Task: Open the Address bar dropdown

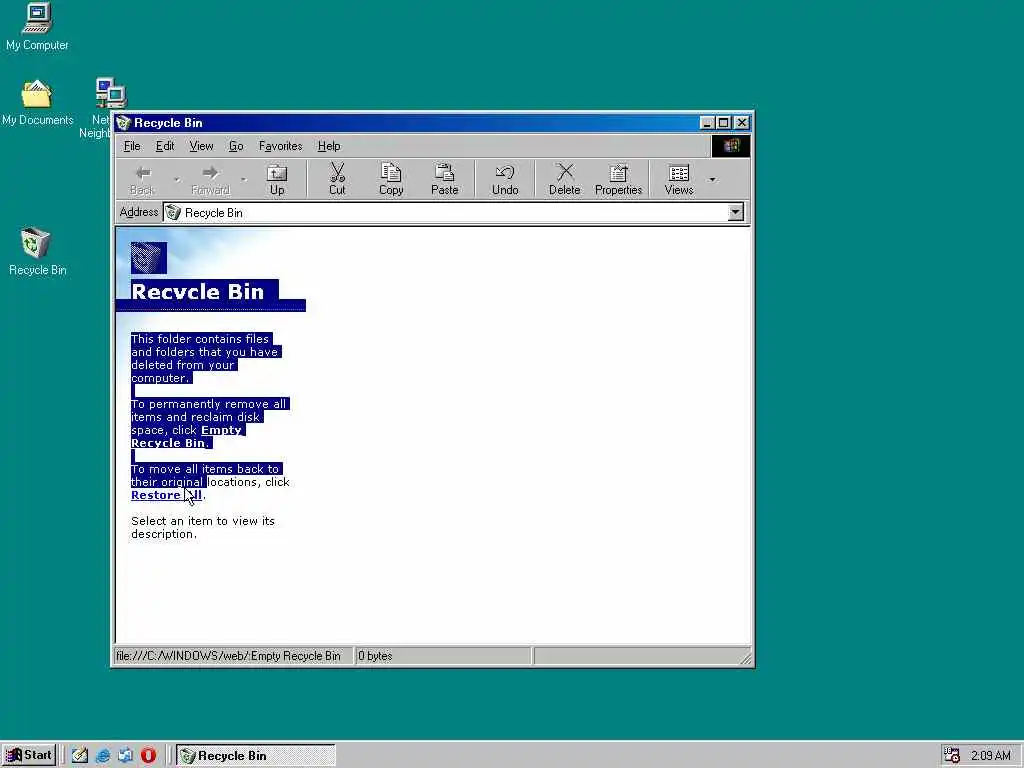Action: point(735,212)
